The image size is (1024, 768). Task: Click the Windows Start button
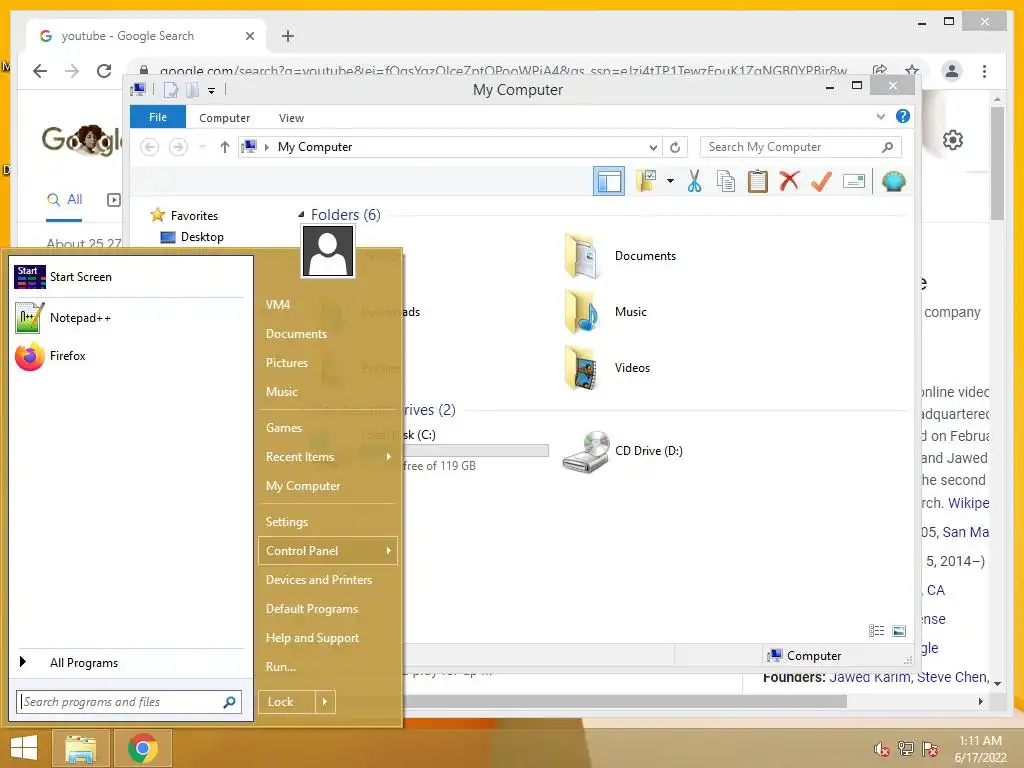point(24,748)
